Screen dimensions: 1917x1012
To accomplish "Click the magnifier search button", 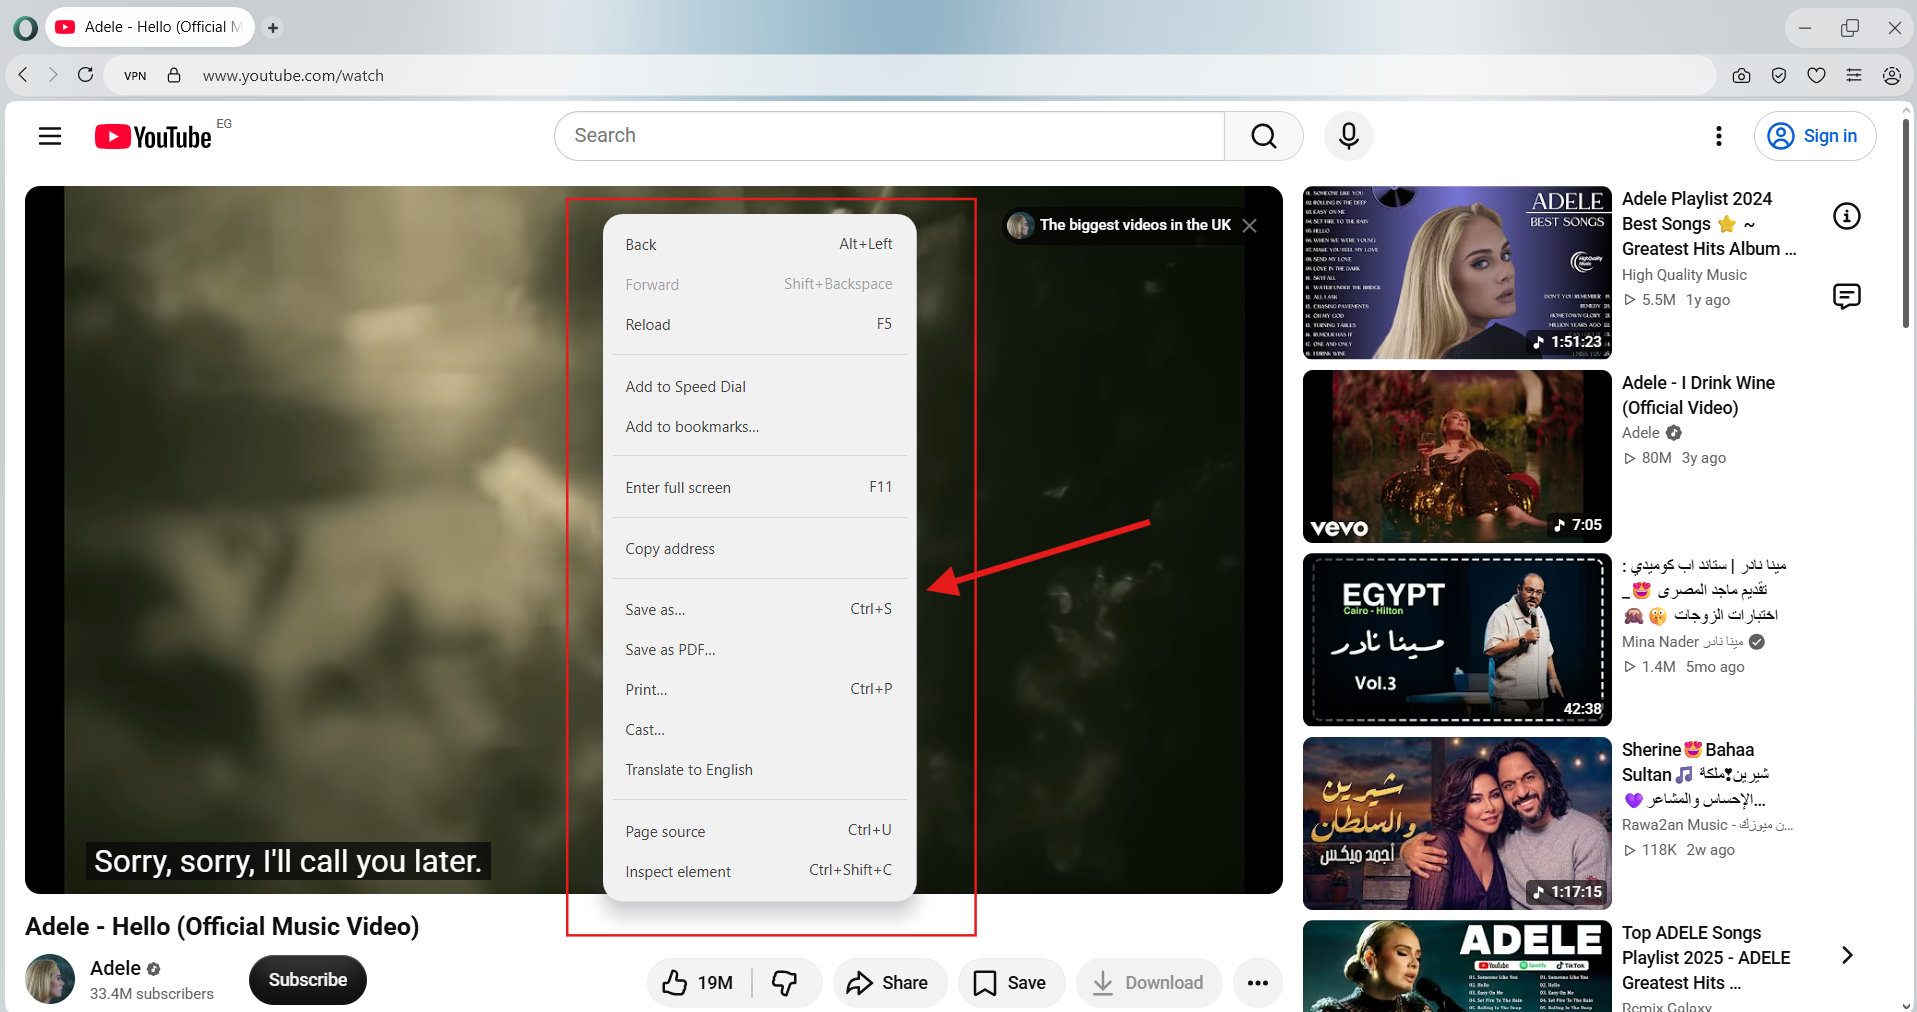I will (1264, 136).
